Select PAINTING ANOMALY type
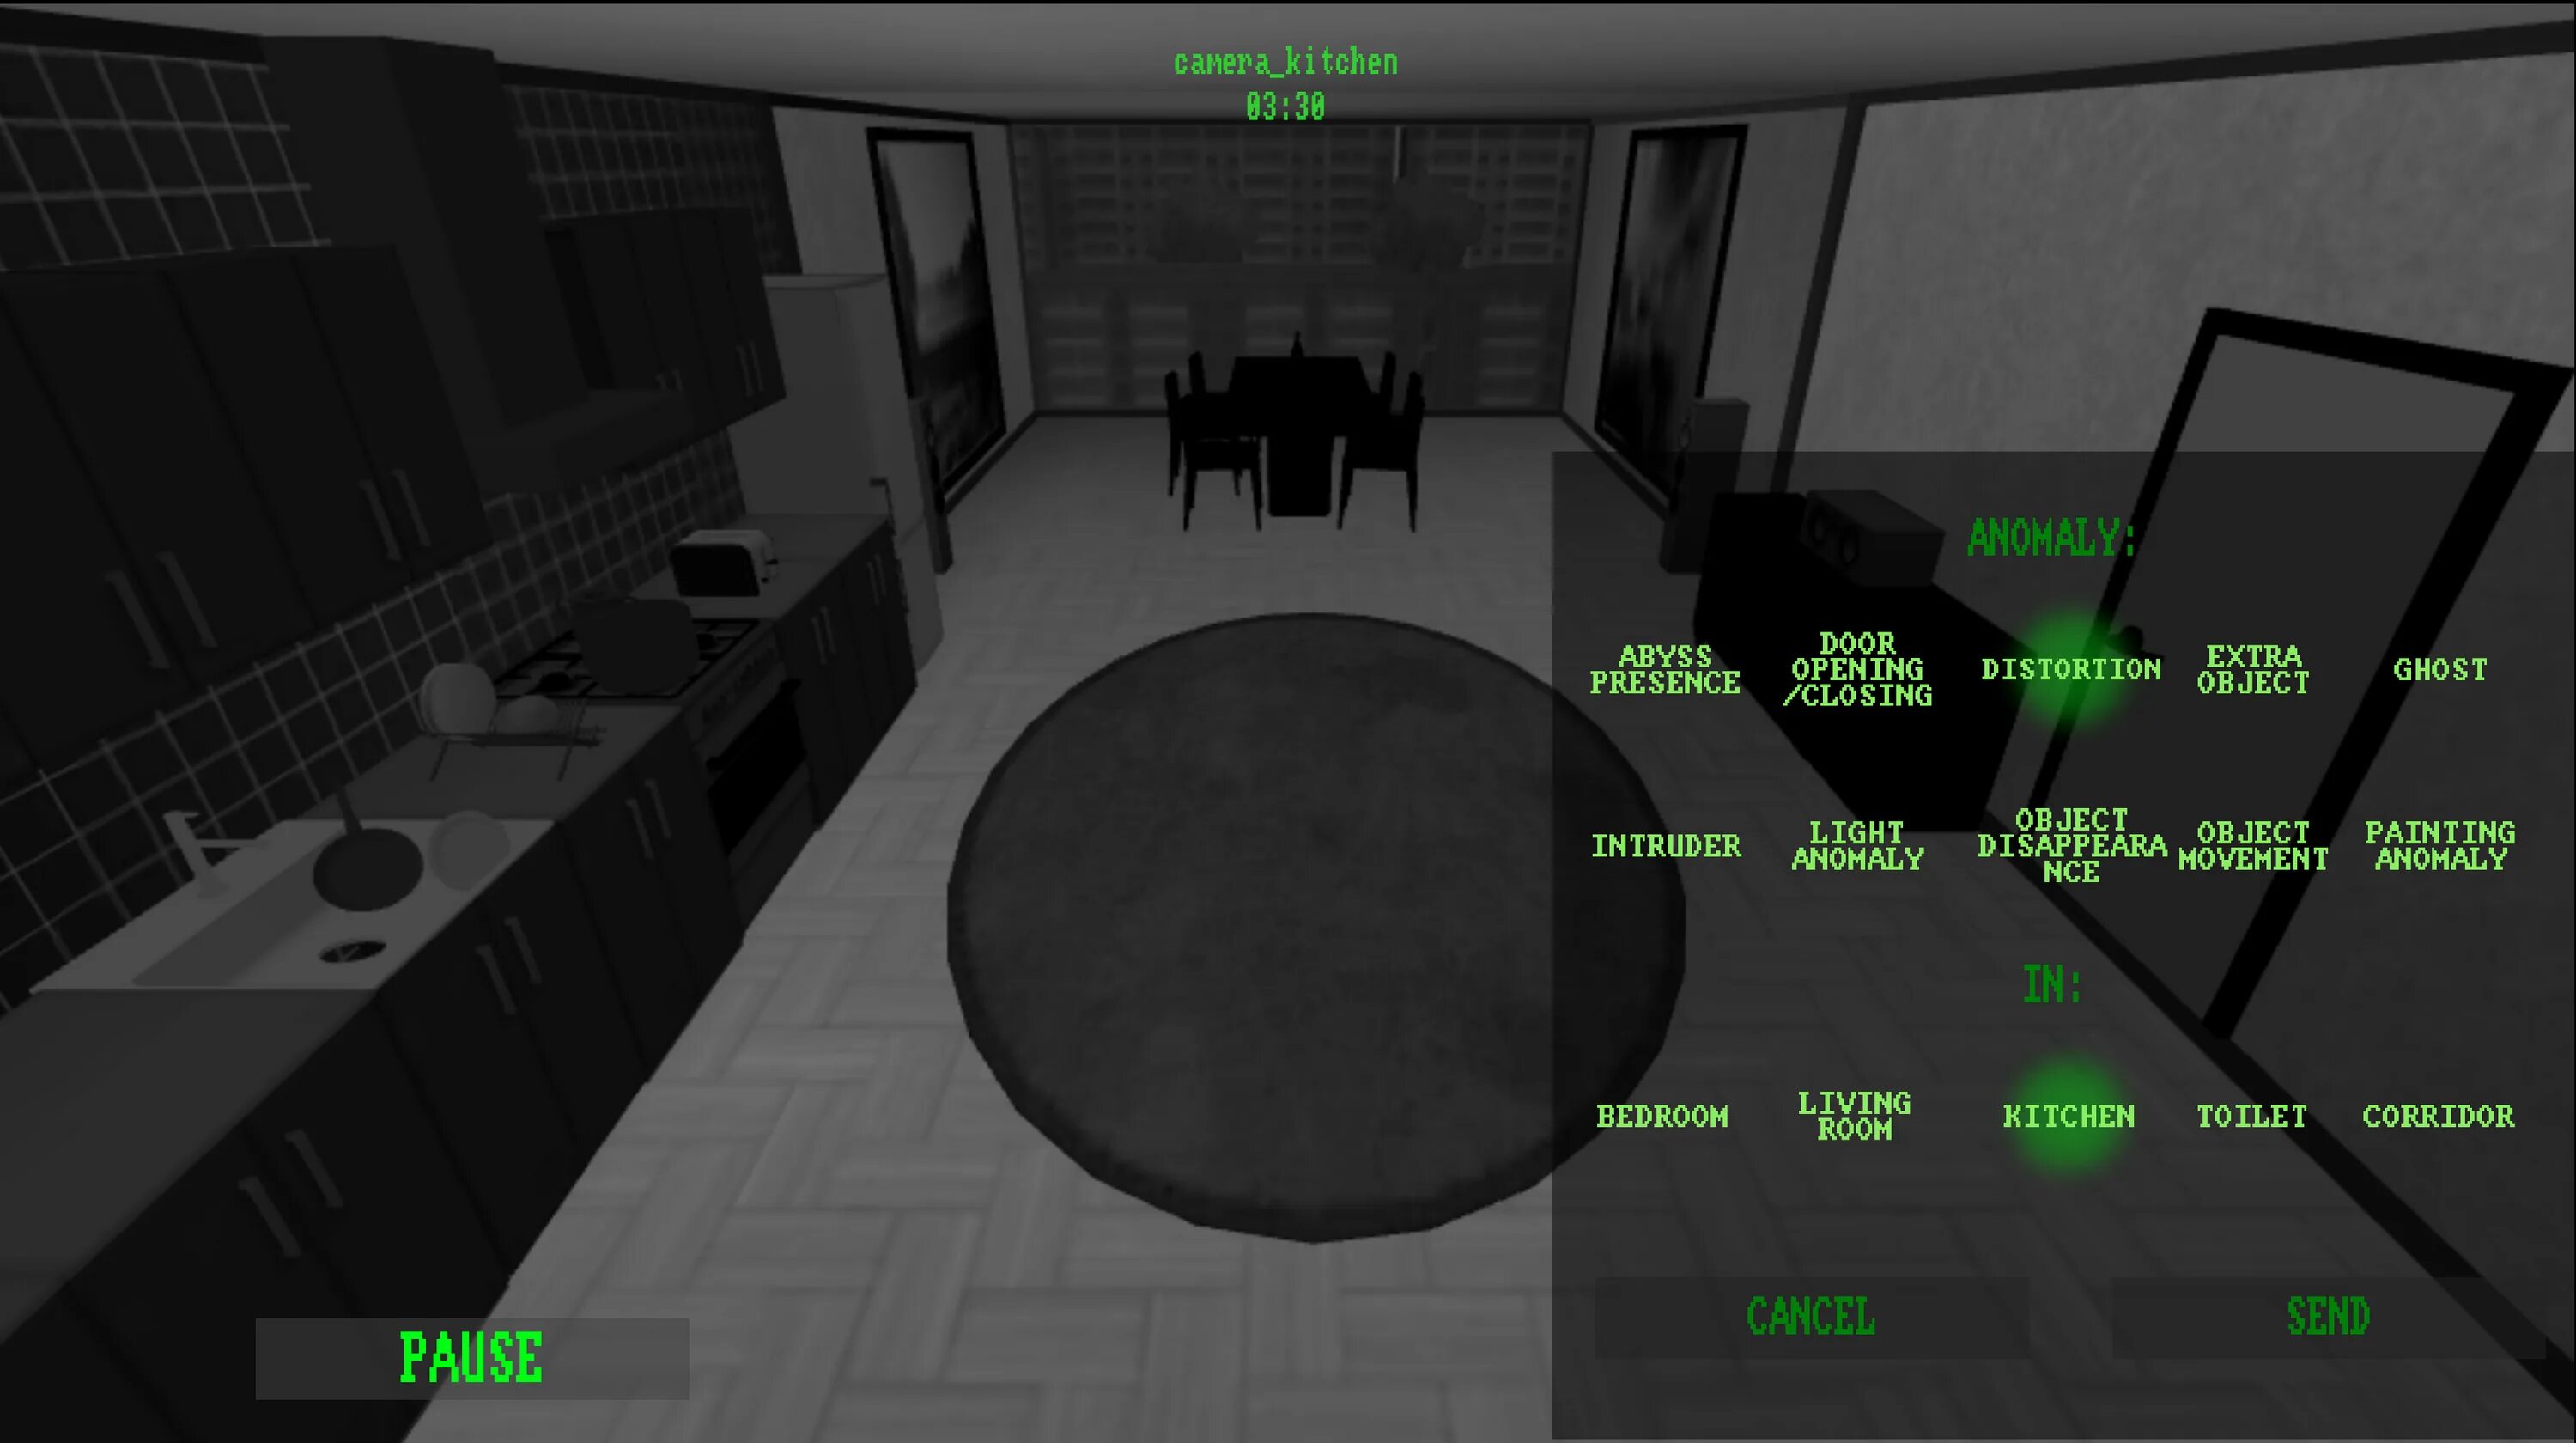The height and width of the screenshot is (1443, 2576). point(2441,846)
